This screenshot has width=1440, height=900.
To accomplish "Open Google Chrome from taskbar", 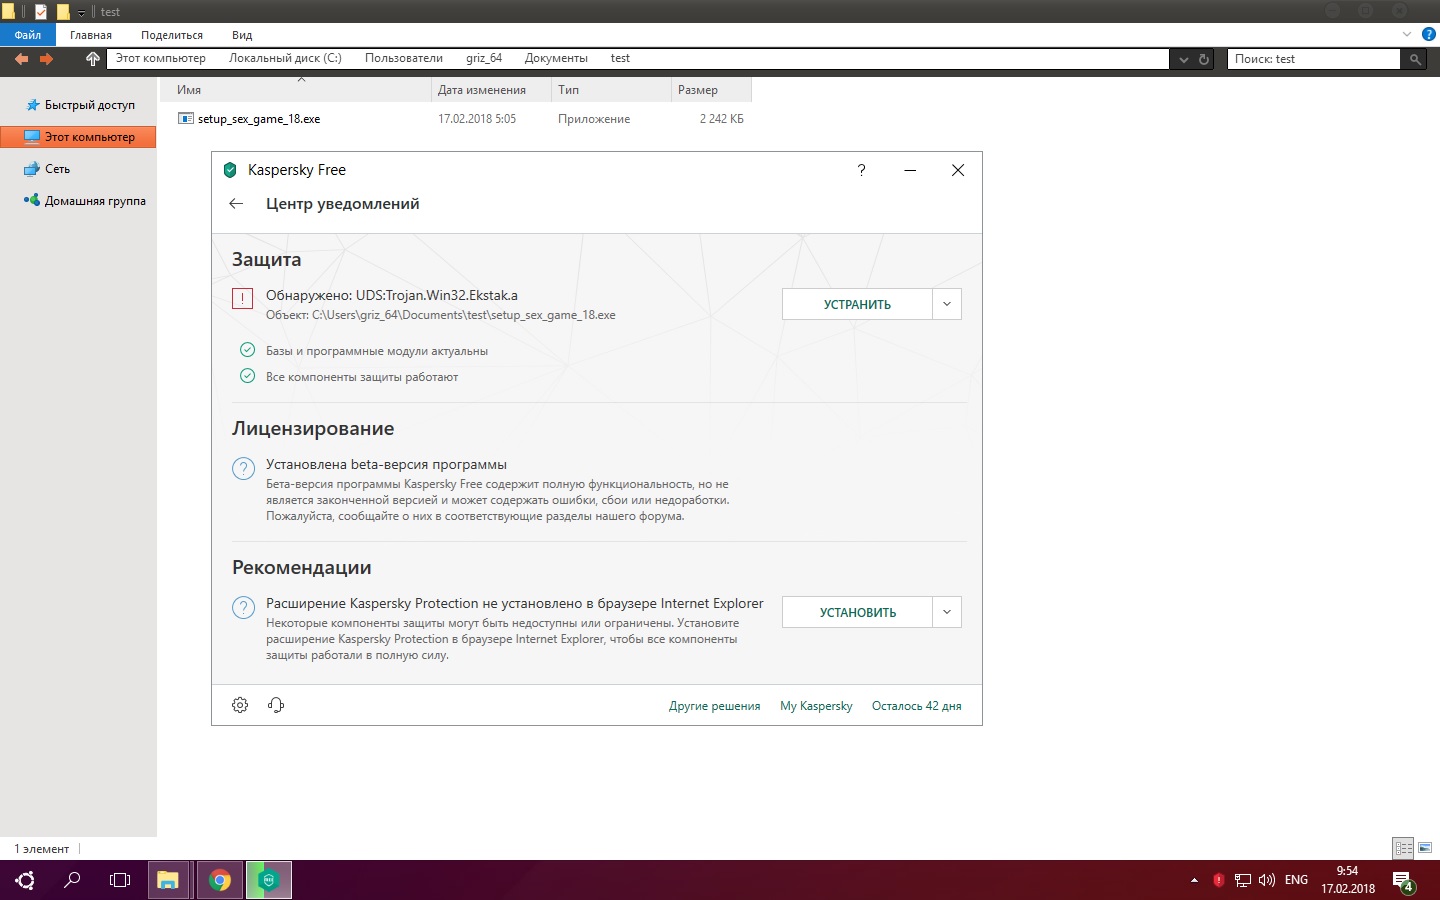I will (x=220, y=880).
